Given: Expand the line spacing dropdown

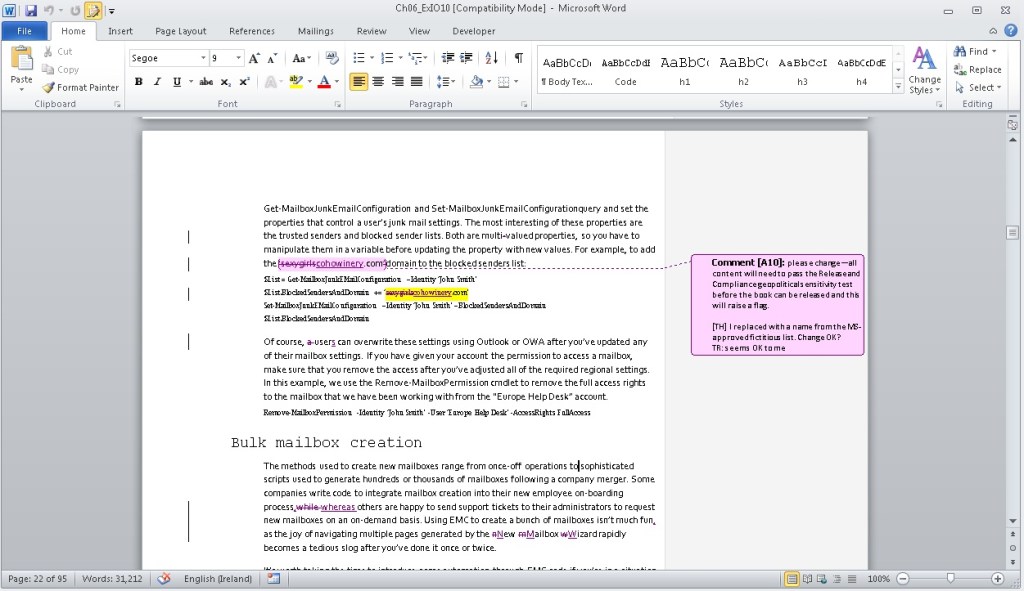Looking at the screenshot, I should (446, 82).
